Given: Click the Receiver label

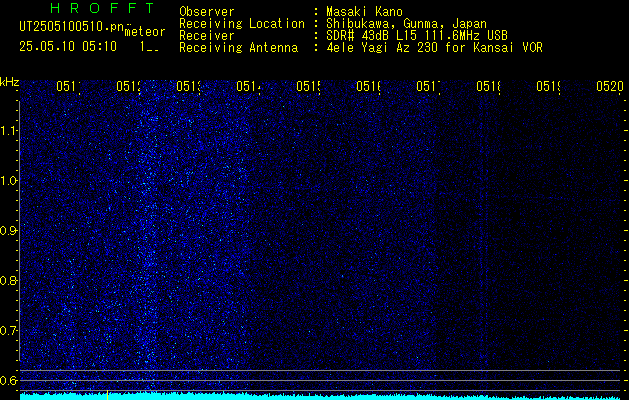Looking at the screenshot, I should 207,36.
